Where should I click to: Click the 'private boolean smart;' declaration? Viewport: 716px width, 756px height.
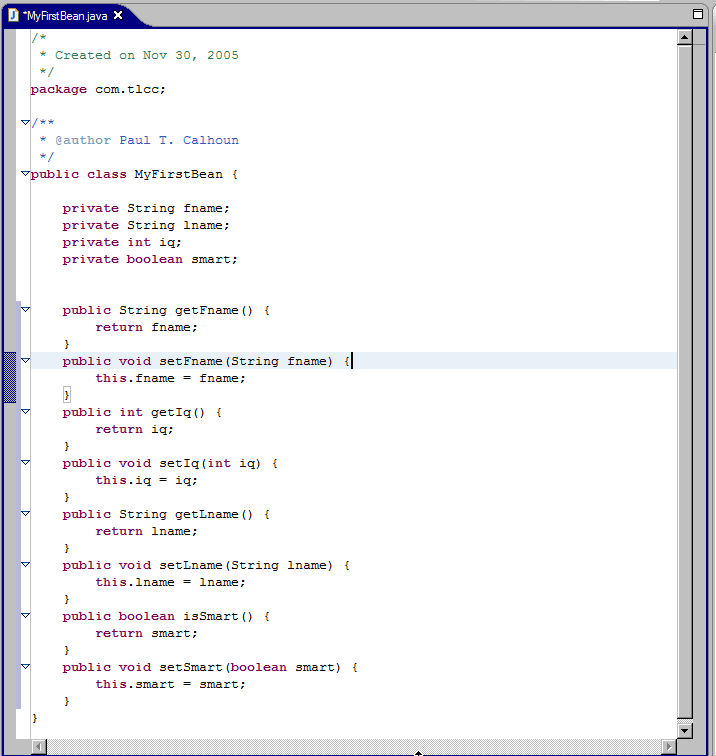pyautogui.click(x=150, y=259)
